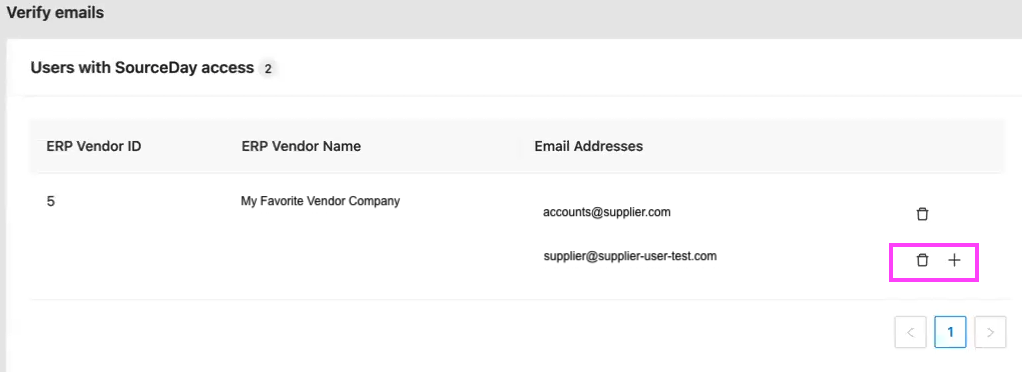Go to previous page with left arrow
Image resolution: width=1022 pixels, height=372 pixels.
911,332
